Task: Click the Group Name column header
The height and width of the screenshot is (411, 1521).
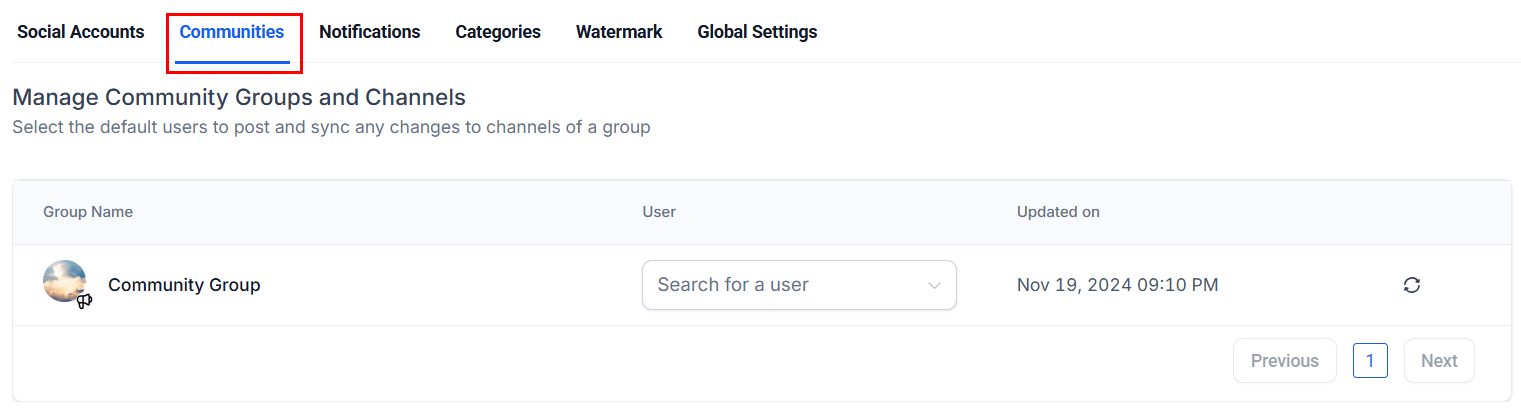Action: coord(88,212)
